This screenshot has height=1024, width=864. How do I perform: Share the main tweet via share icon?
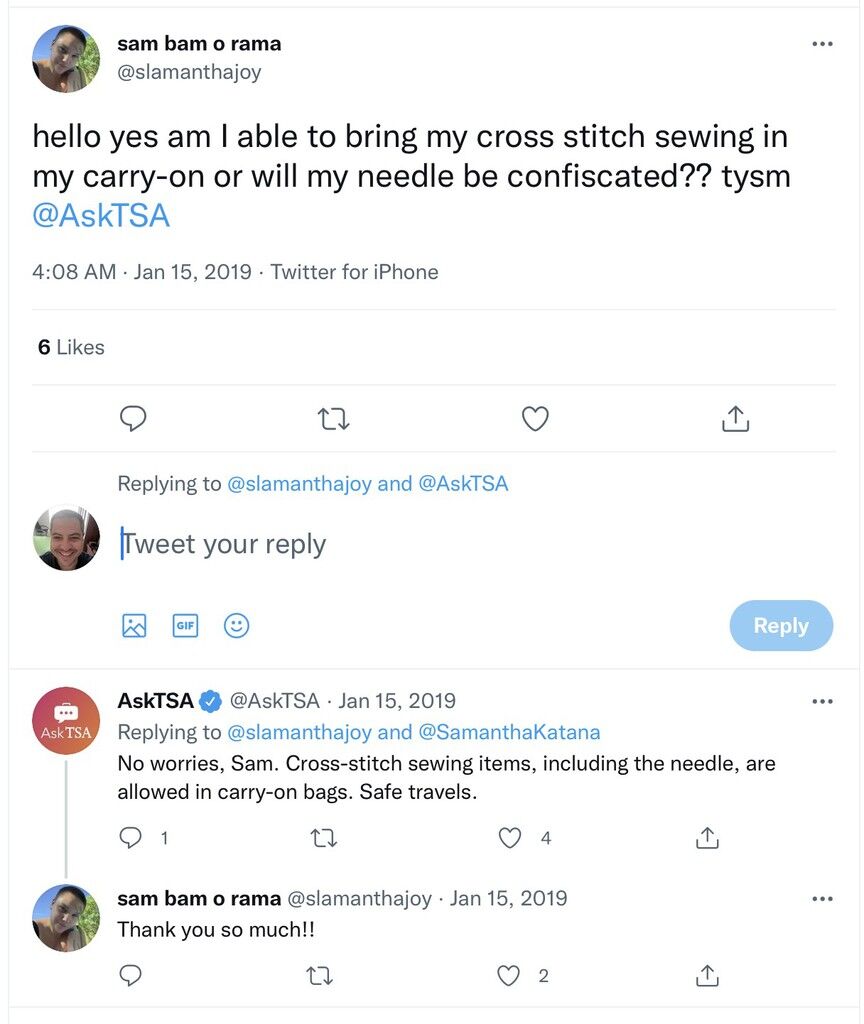click(735, 419)
